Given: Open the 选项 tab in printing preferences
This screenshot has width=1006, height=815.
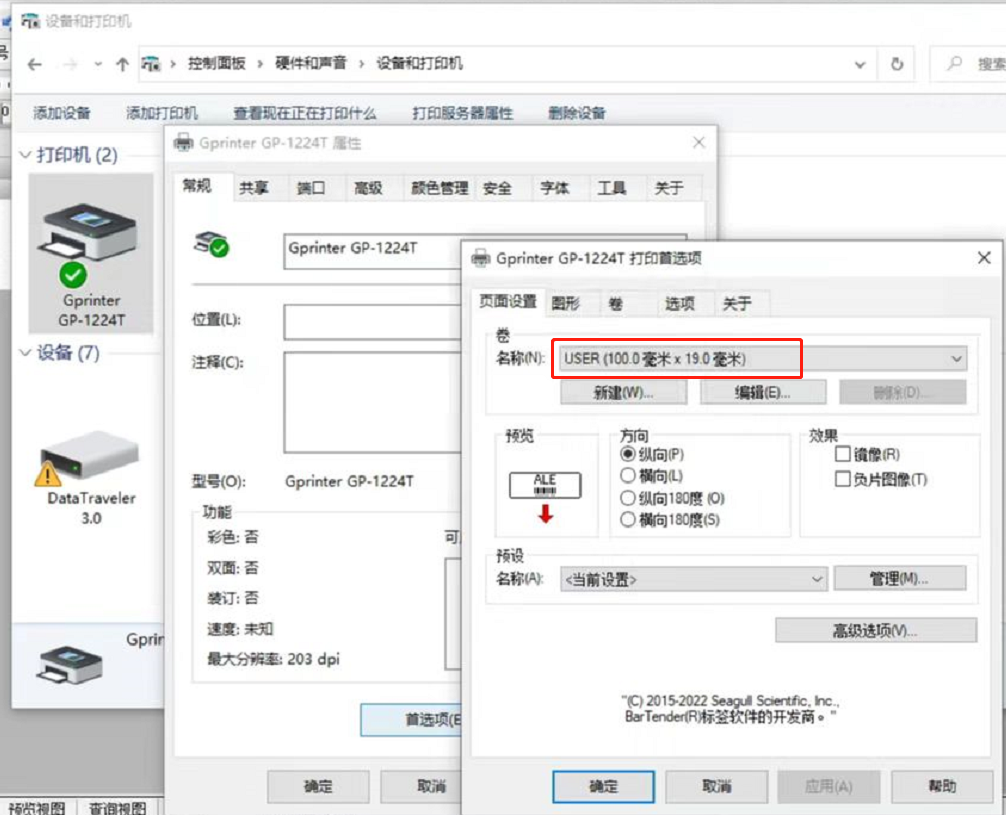Looking at the screenshot, I should pyautogui.click(x=679, y=304).
